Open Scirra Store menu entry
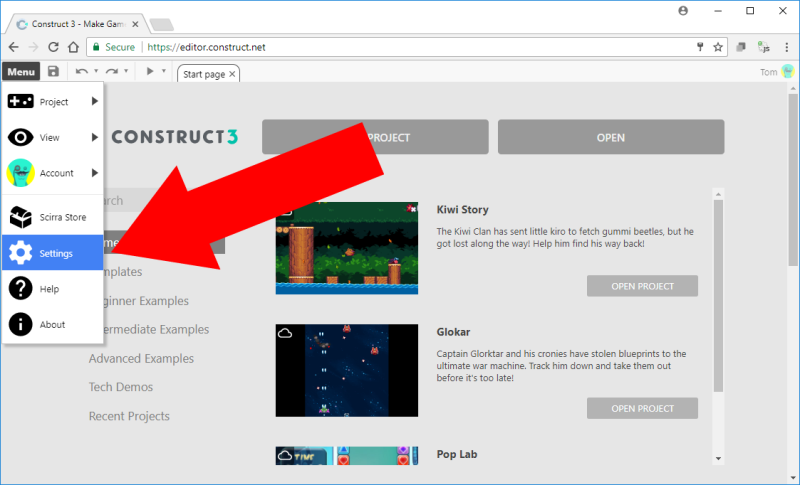 click(x=53, y=217)
